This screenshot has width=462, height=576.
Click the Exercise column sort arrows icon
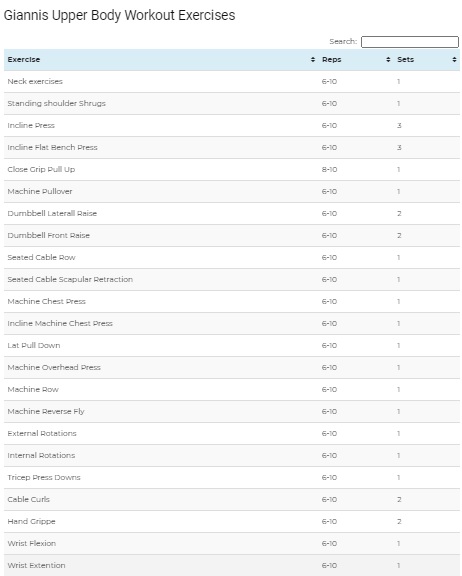click(x=313, y=60)
